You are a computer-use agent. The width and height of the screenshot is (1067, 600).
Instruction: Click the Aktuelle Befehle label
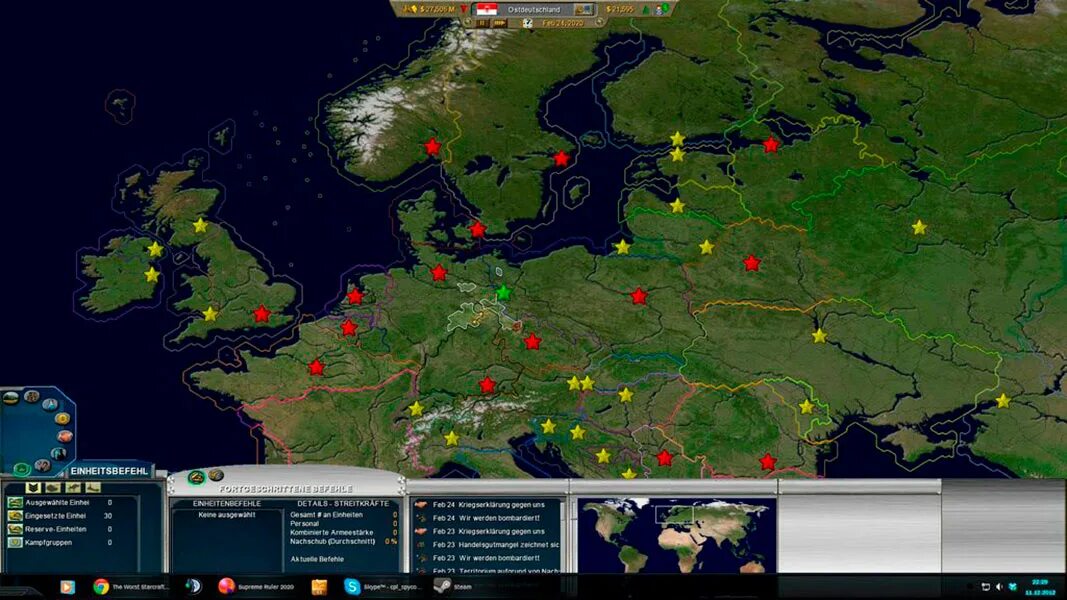[317, 559]
